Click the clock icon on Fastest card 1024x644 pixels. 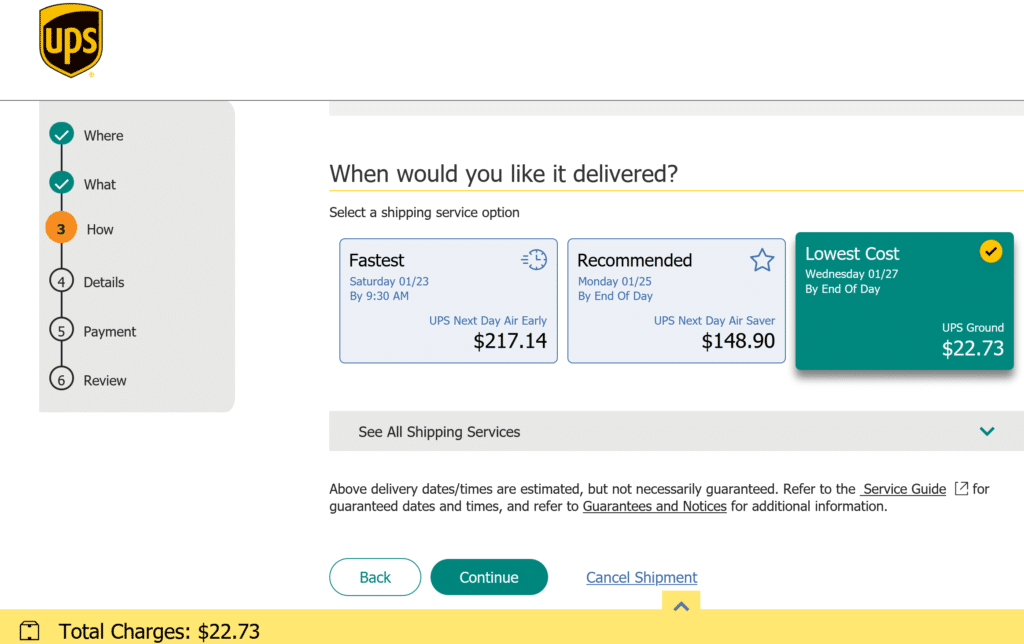click(534, 260)
